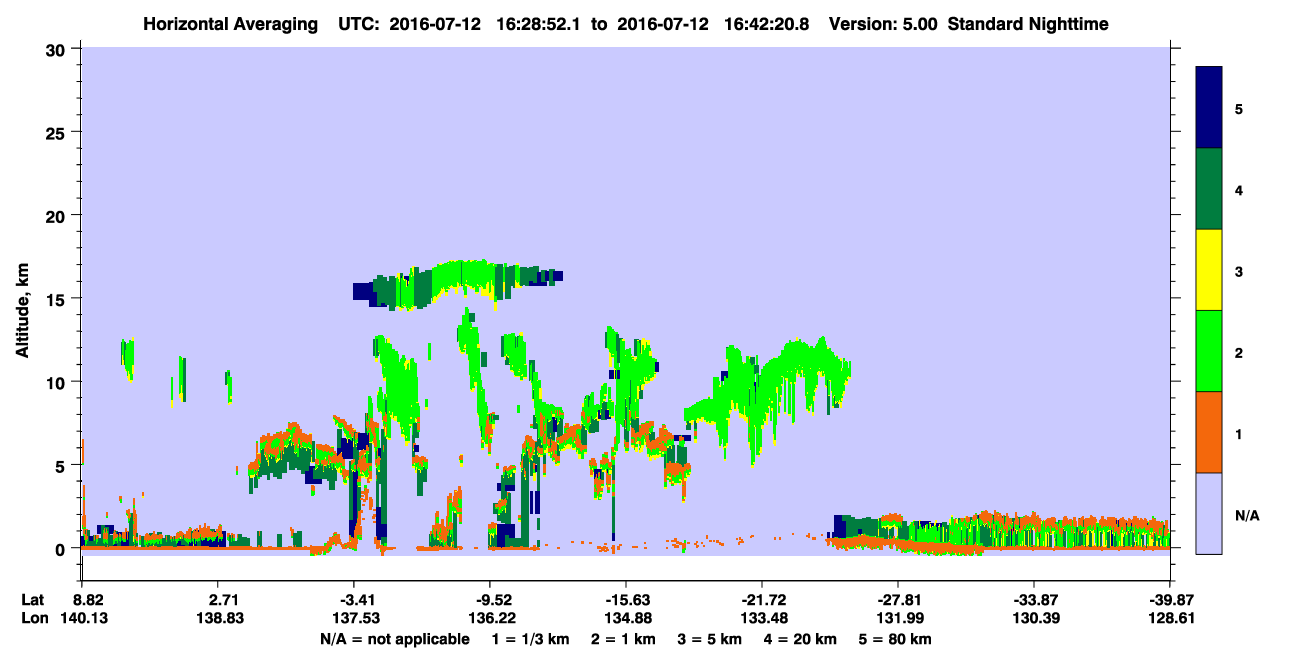Click the colorbar label 4
Image resolution: width=1300 pixels, height=667 pixels.
[1239, 189]
